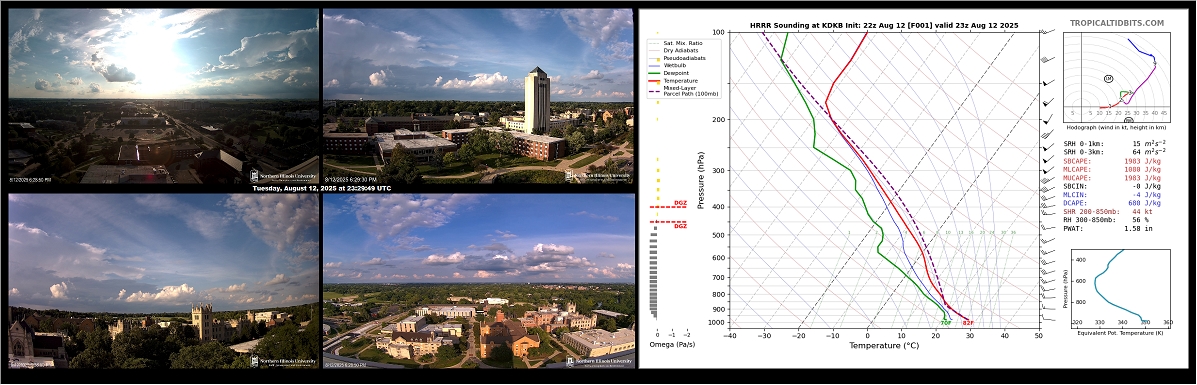Open the castle building webcam image

[163, 281]
